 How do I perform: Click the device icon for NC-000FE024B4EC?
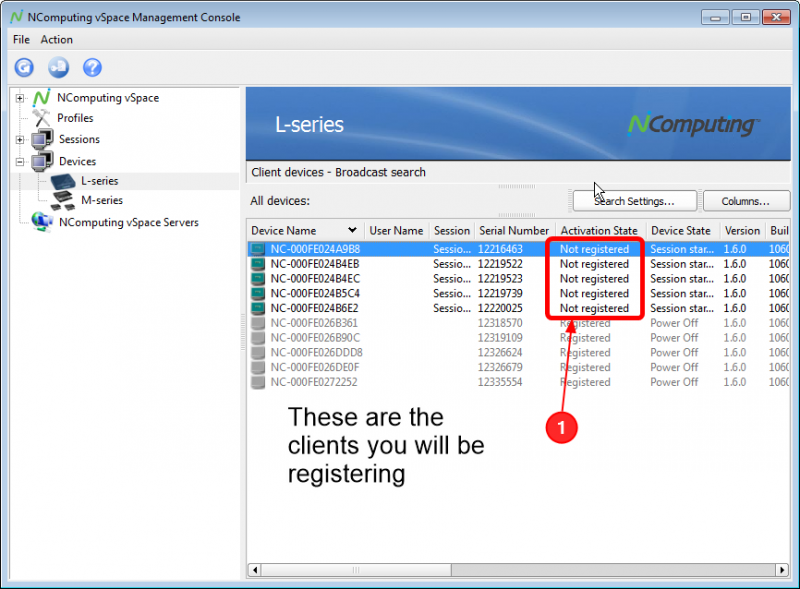coord(258,279)
